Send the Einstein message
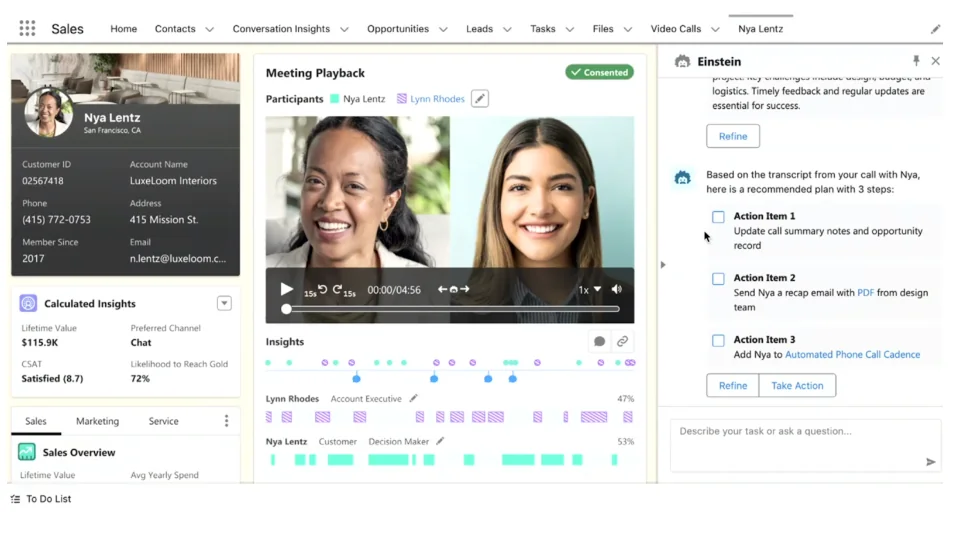958x534 pixels. [x=930, y=462]
